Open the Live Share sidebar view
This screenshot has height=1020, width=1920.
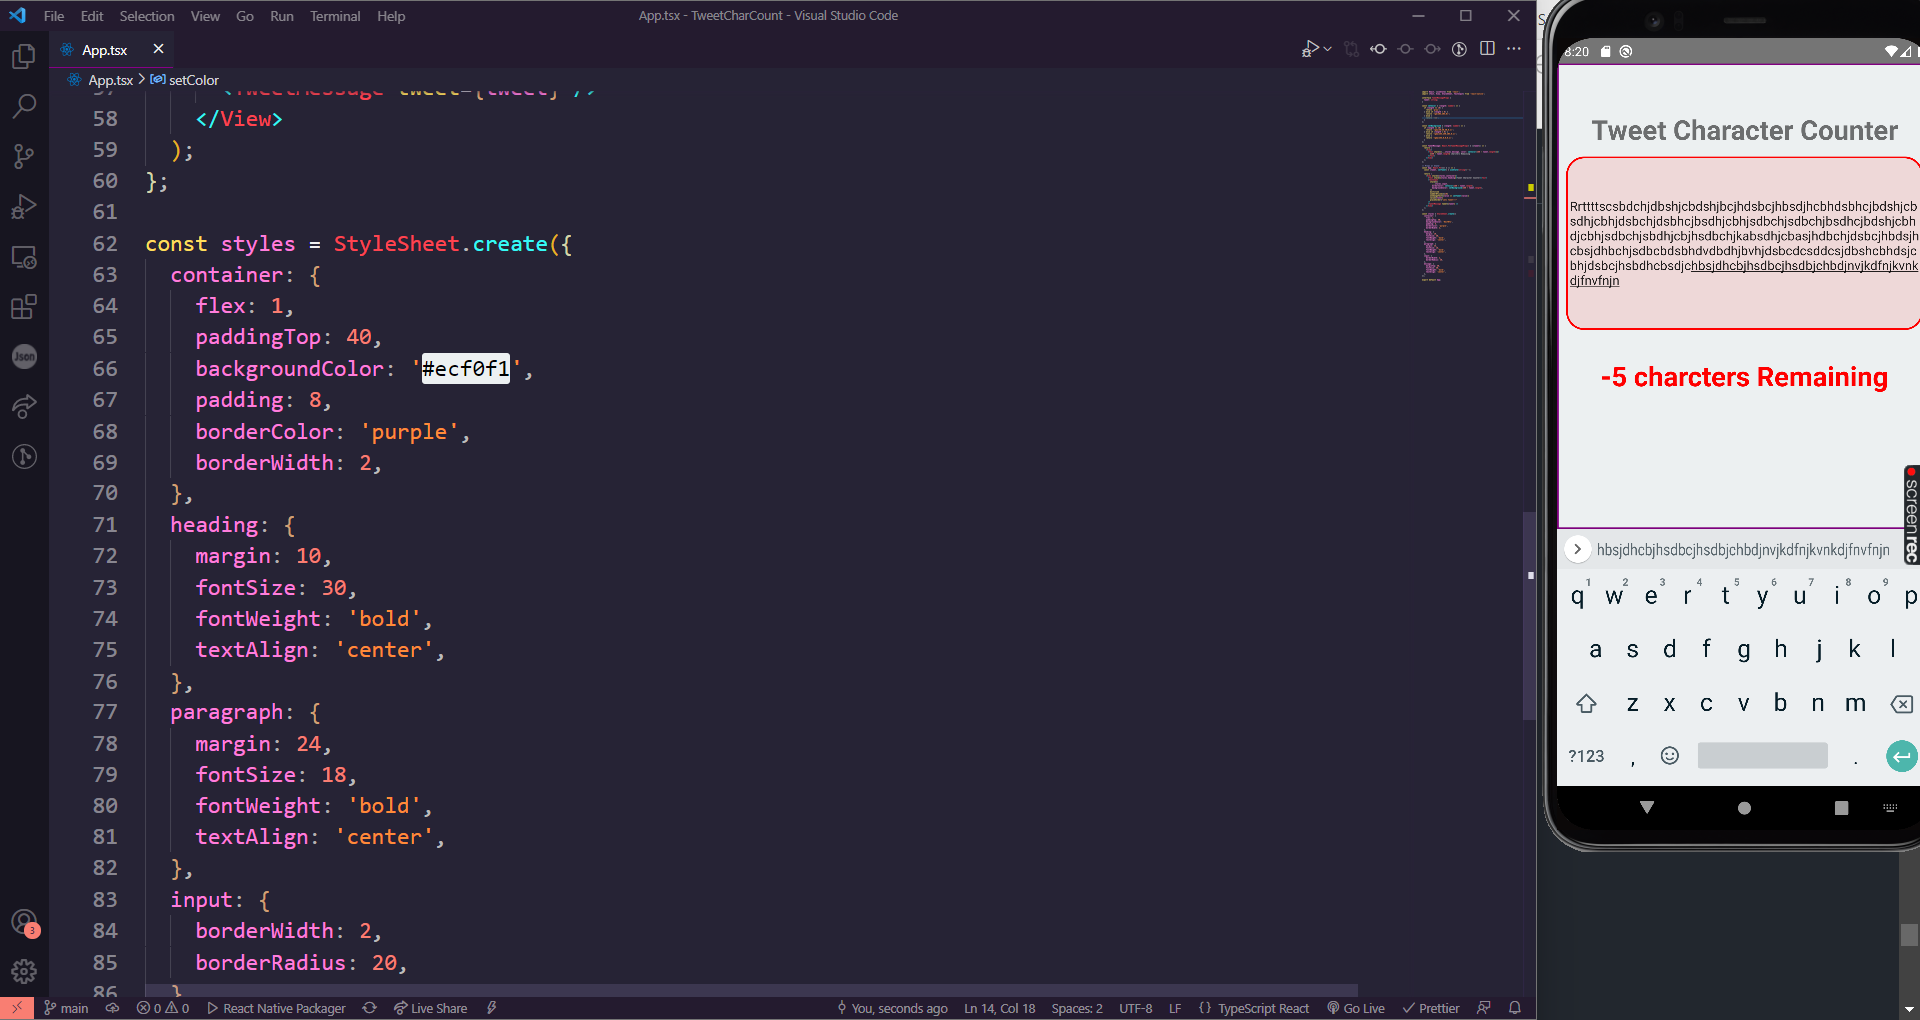point(24,406)
